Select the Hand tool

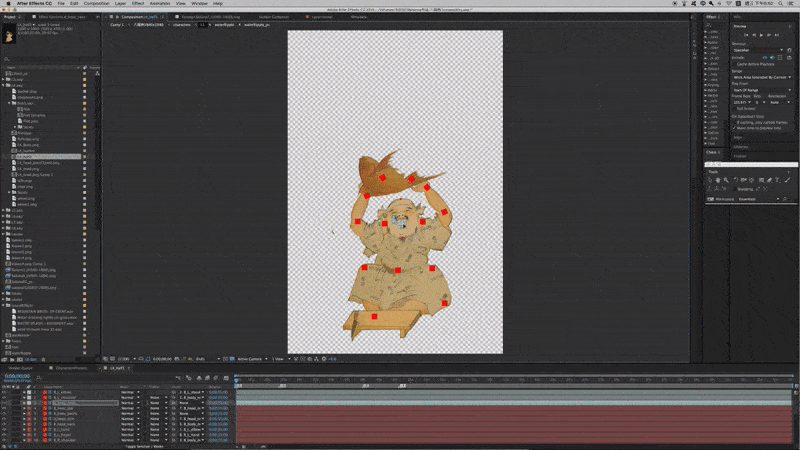718,180
